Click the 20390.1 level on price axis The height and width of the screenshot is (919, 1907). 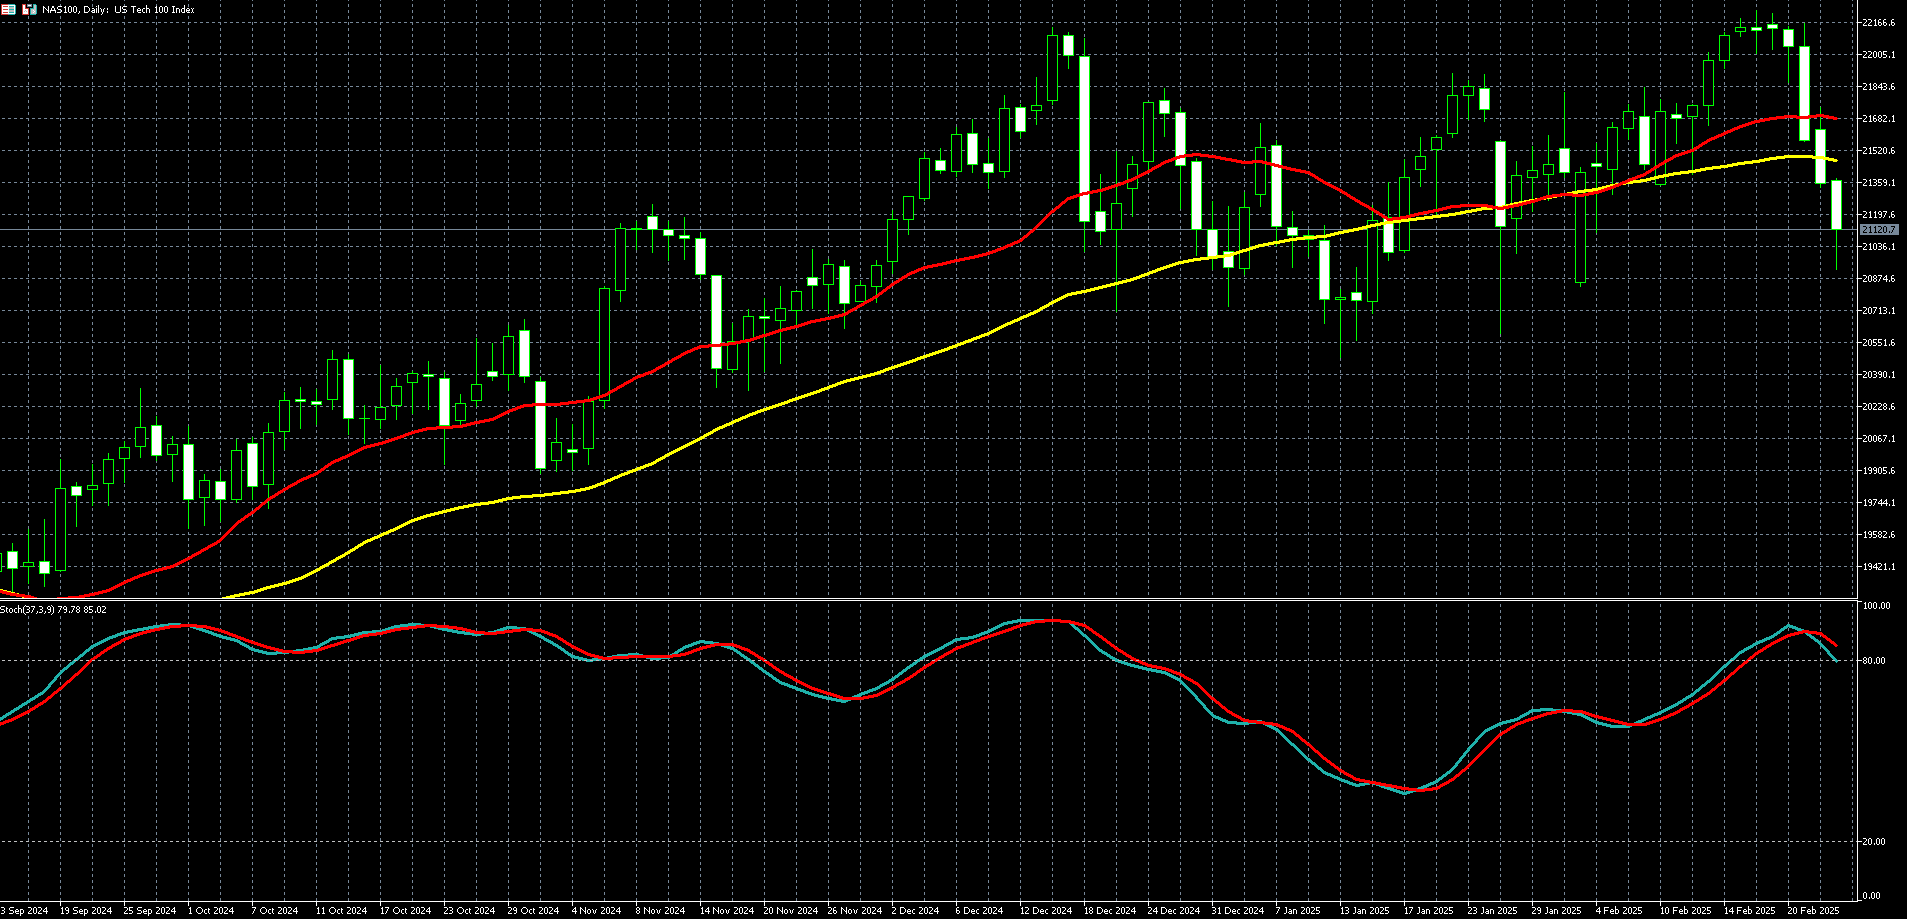(x=1878, y=375)
